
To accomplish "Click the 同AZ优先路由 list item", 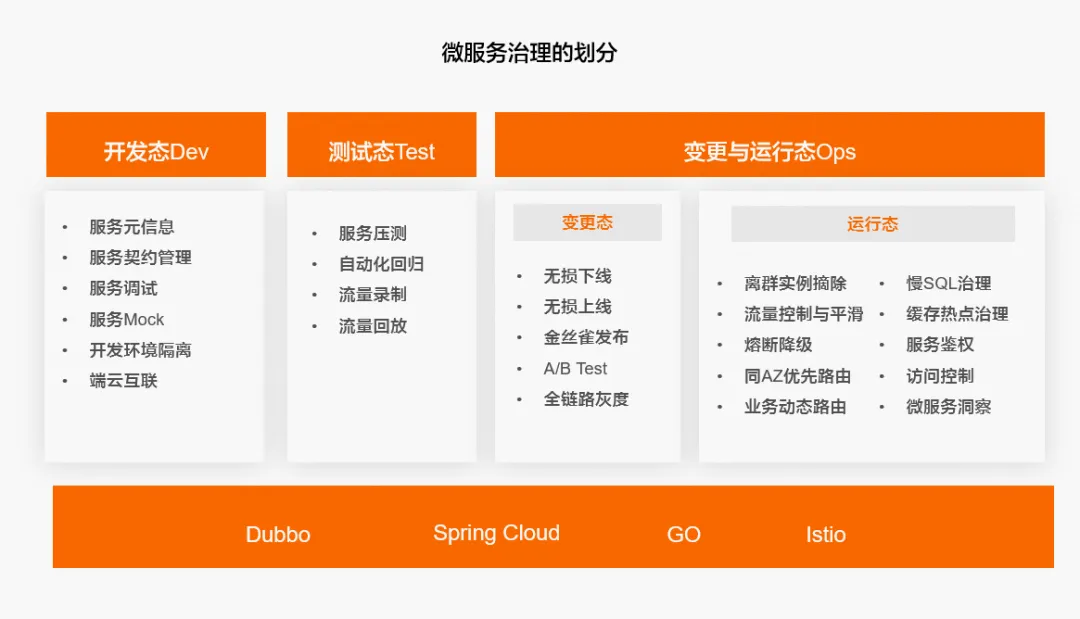I will 798,376.
